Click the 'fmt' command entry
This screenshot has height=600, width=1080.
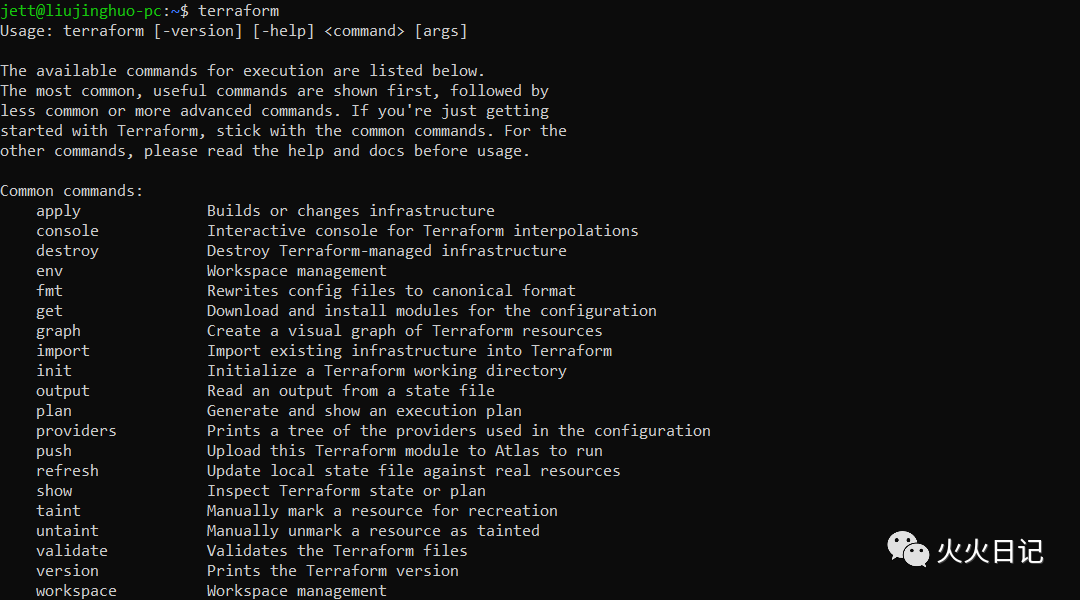[49, 291]
